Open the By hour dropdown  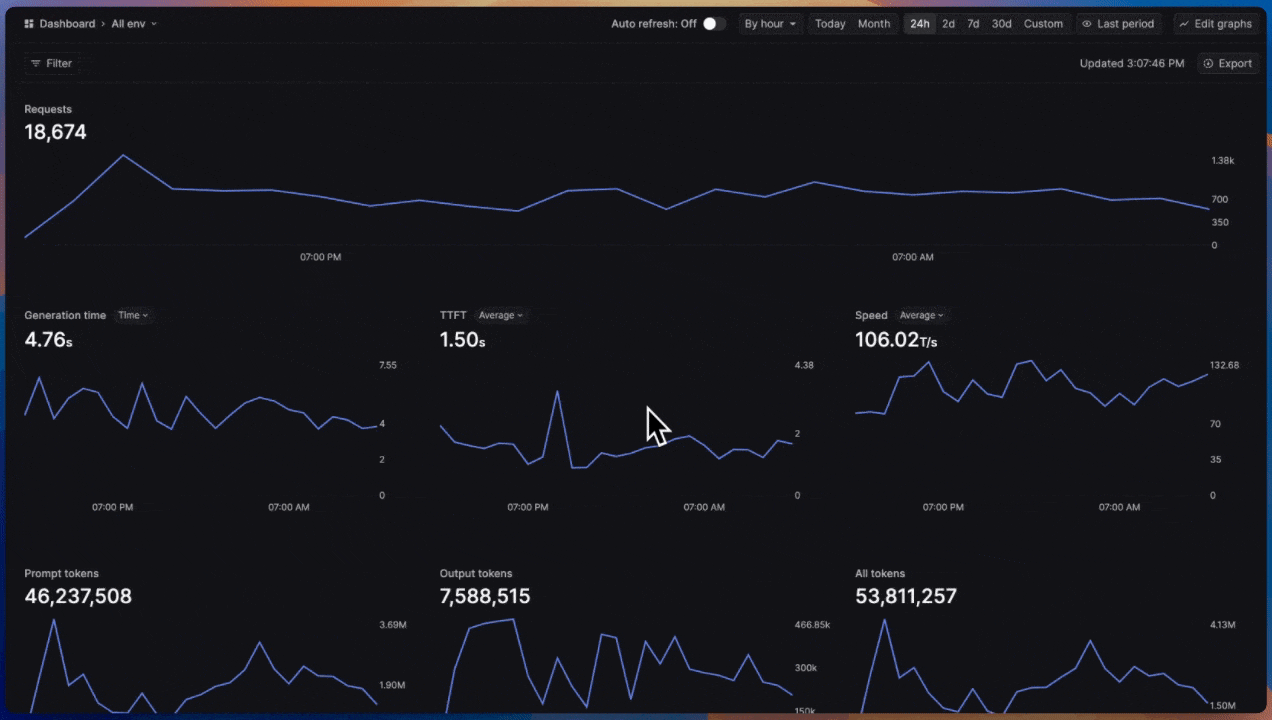[x=770, y=24]
